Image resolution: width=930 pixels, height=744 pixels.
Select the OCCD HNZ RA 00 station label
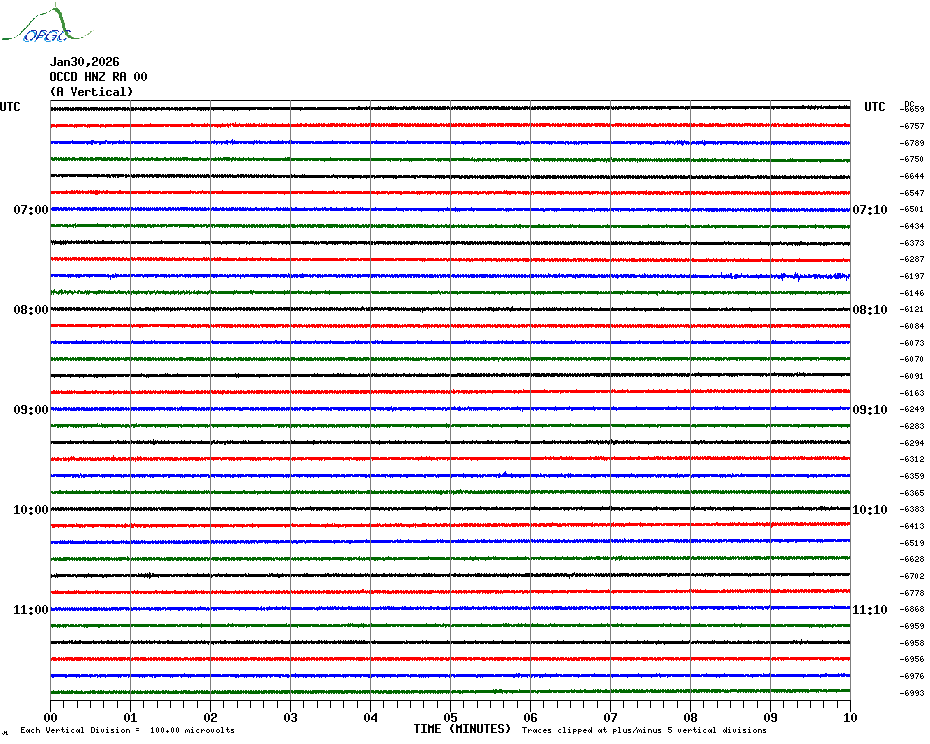pyautogui.click(x=98, y=77)
